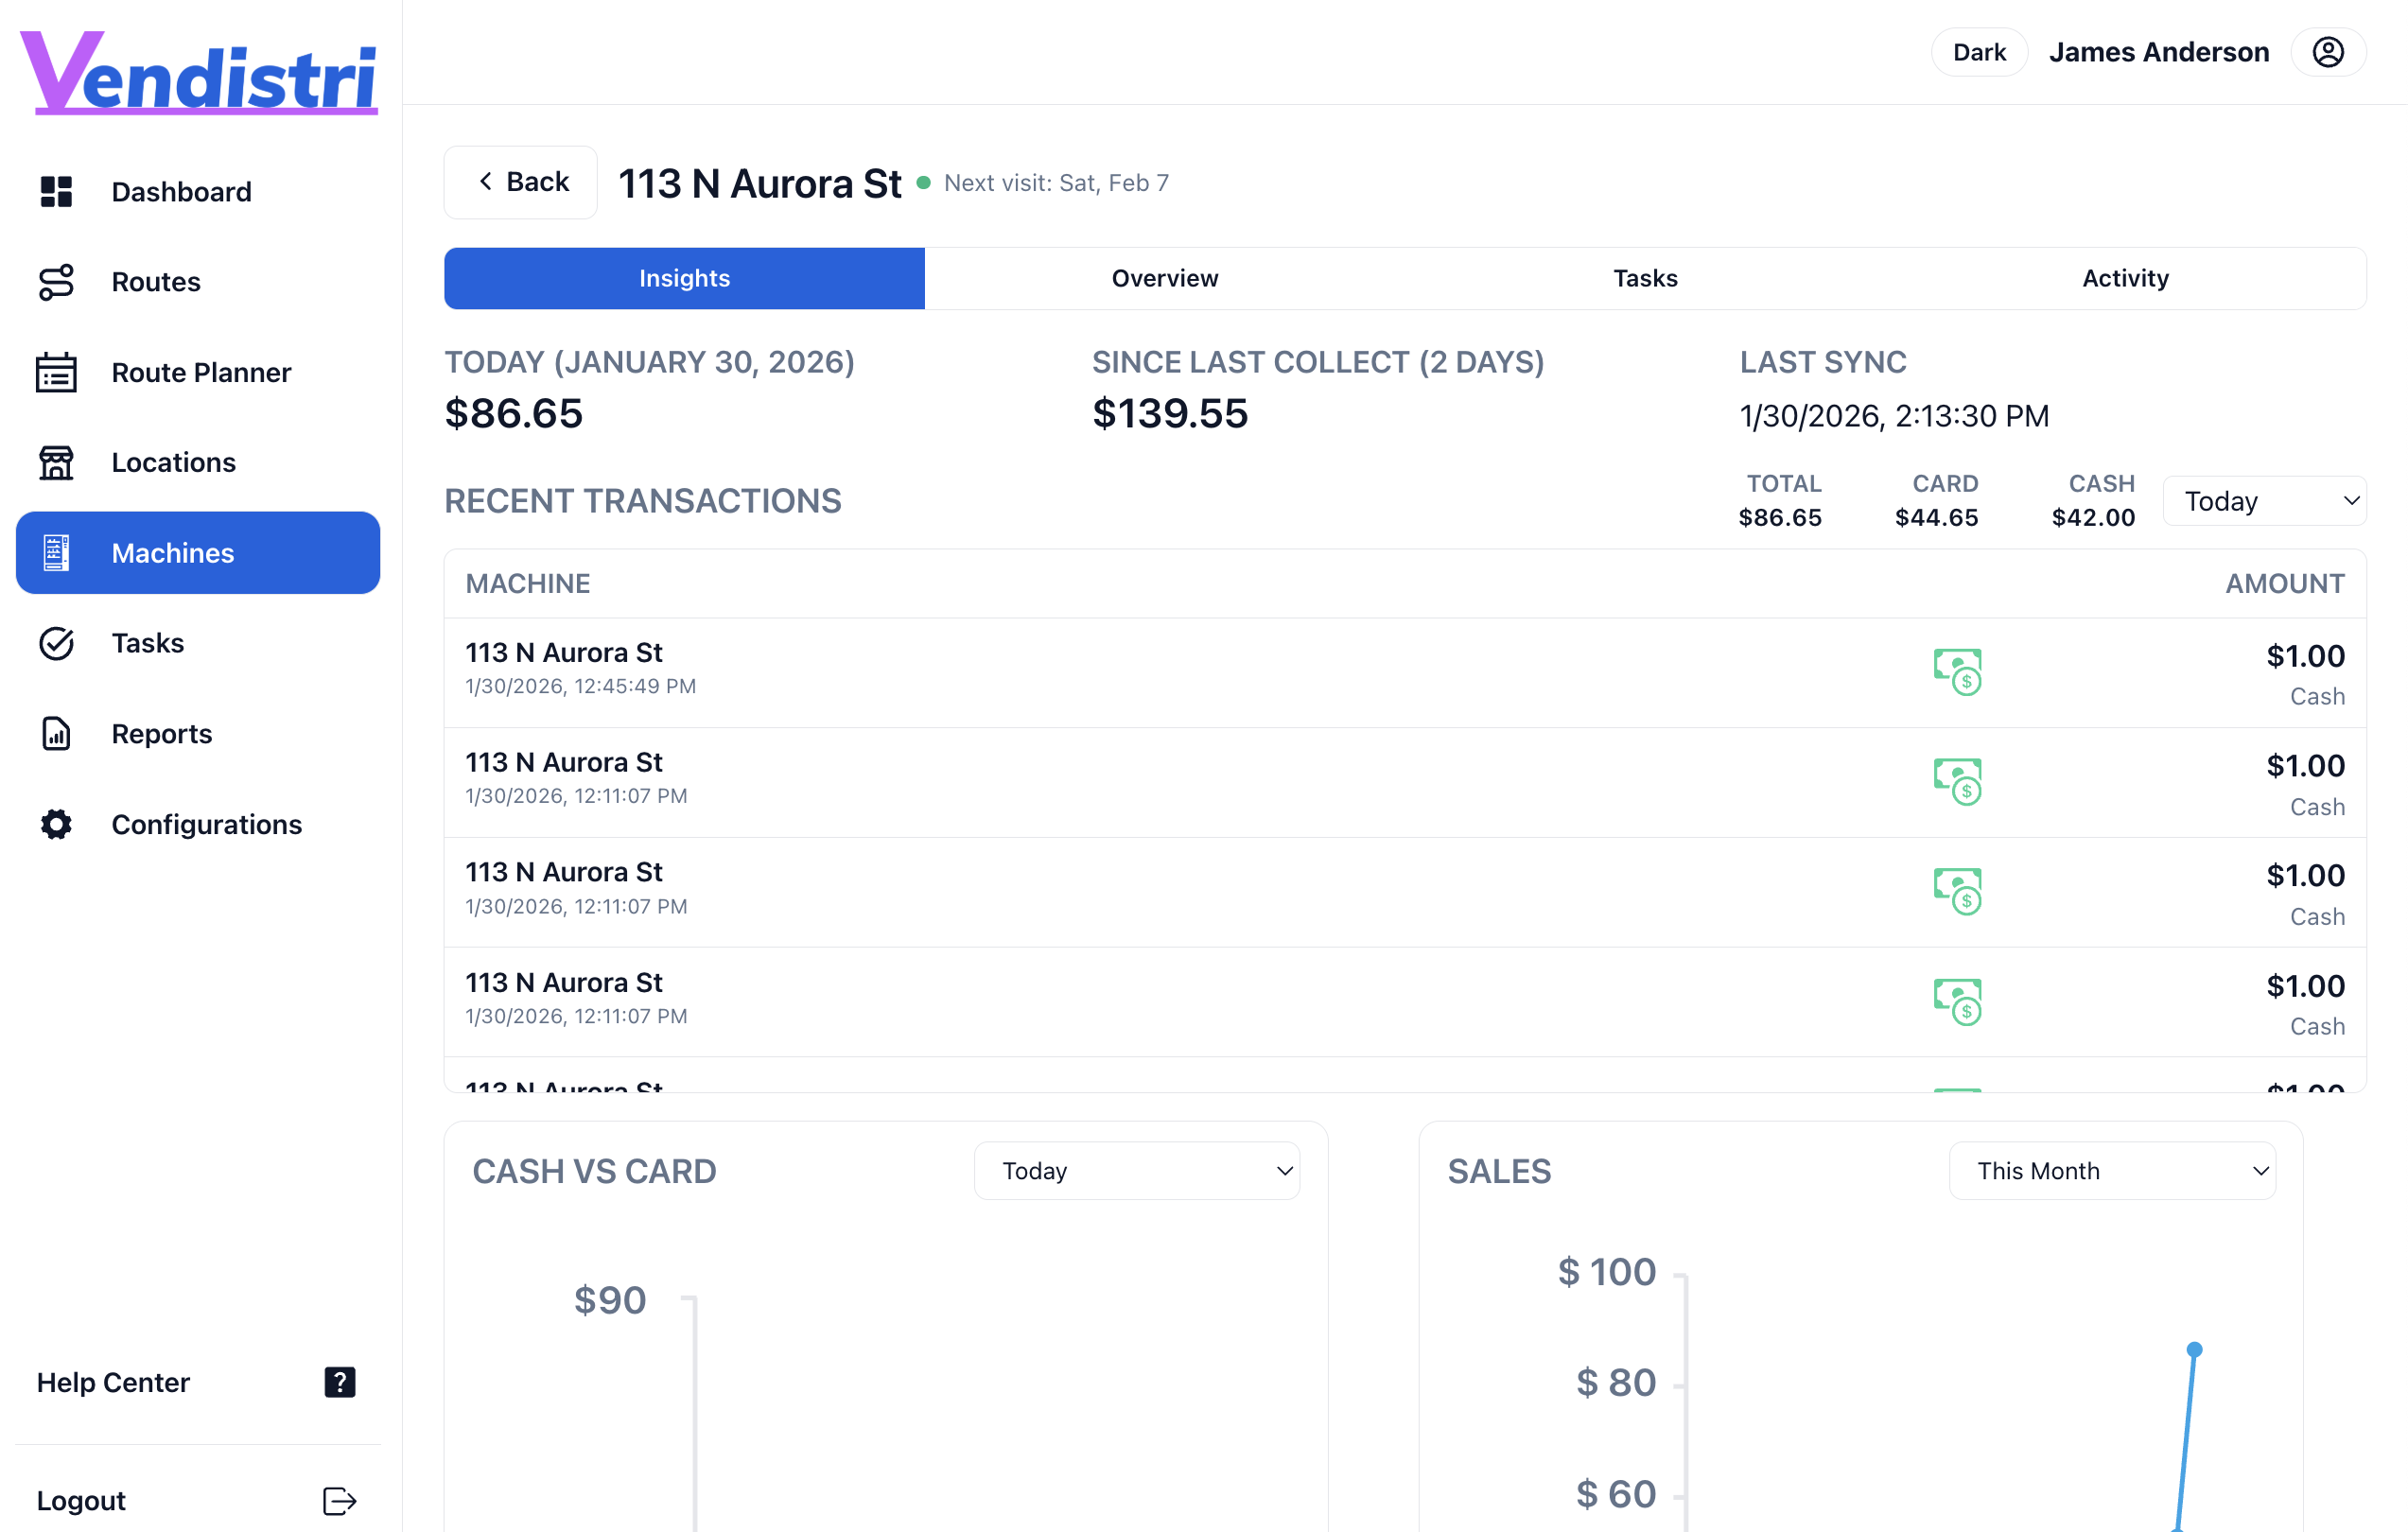Click the Logout exit icon
The image size is (2408, 1532).
(x=339, y=1500)
